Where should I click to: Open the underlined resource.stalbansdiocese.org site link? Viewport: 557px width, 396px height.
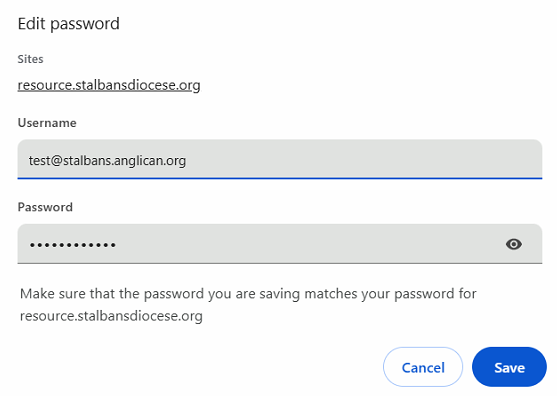[x=109, y=85]
